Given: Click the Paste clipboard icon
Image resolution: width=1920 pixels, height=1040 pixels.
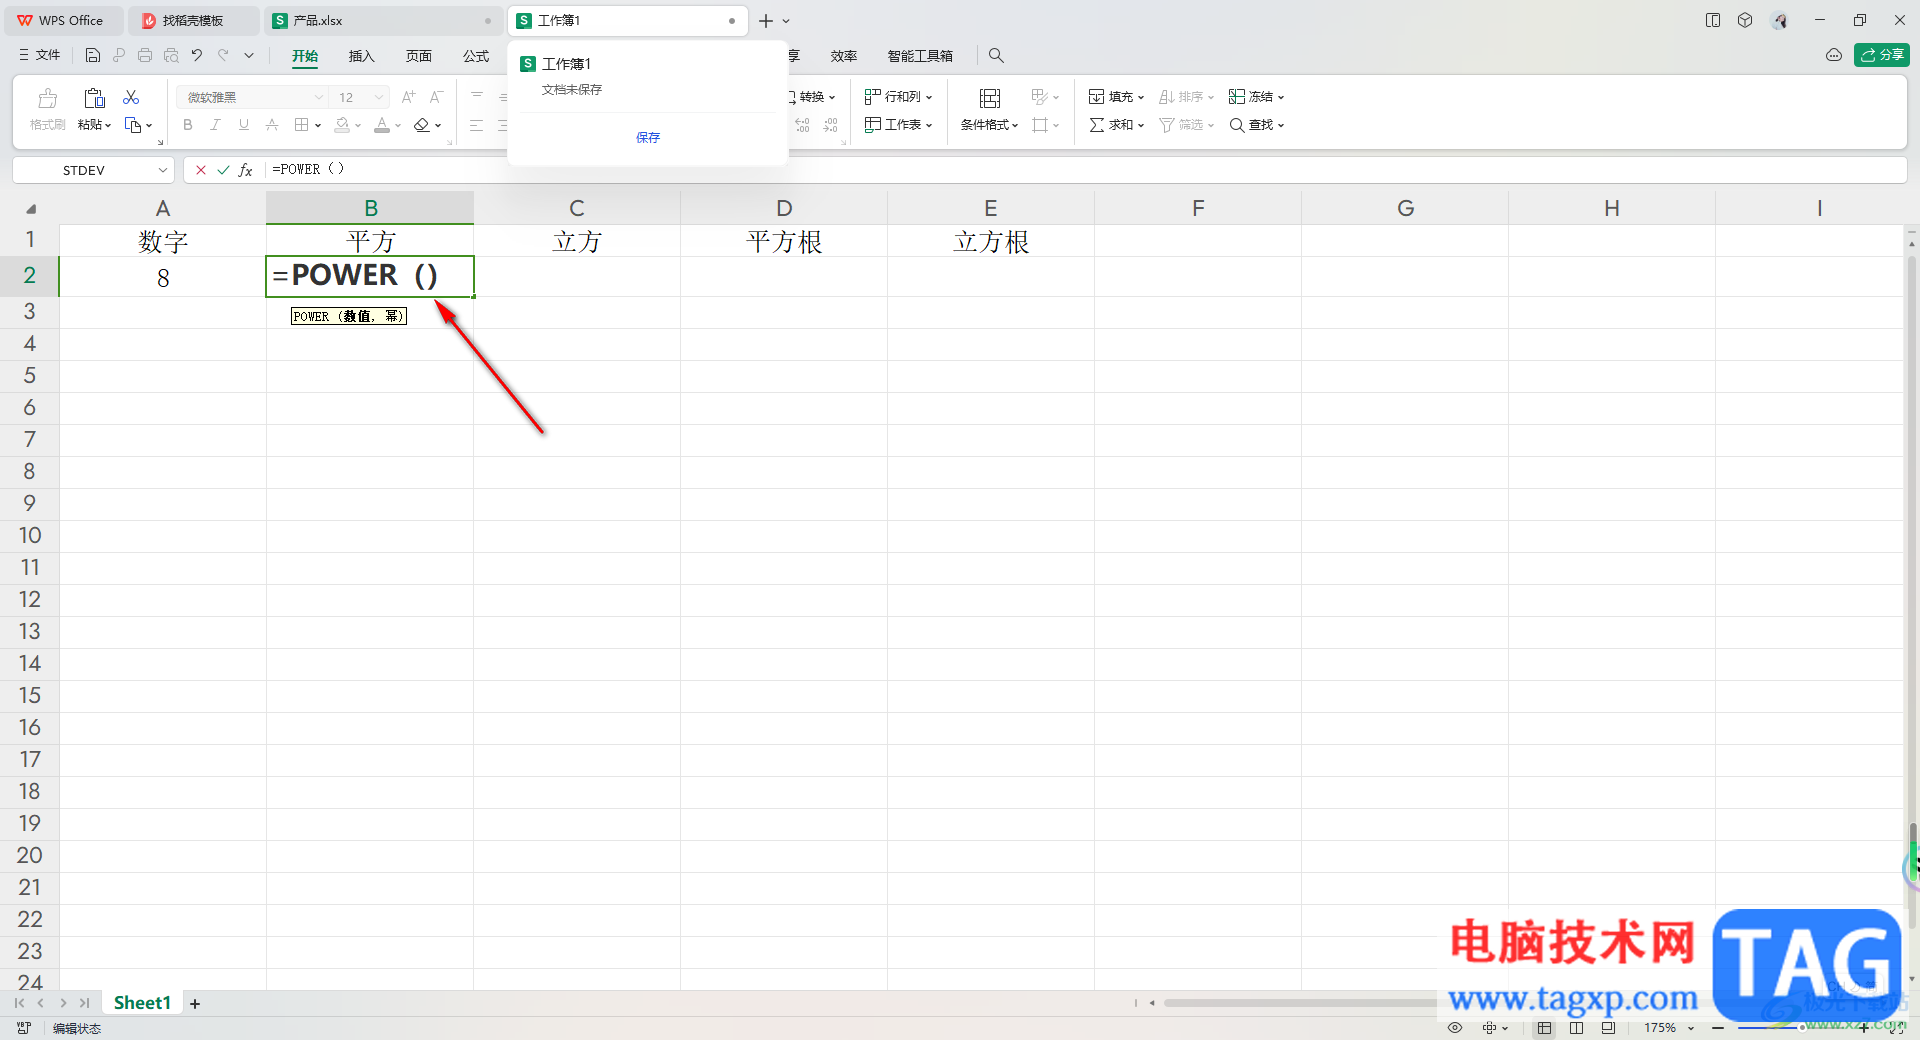Looking at the screenshot, I should 94,98.
